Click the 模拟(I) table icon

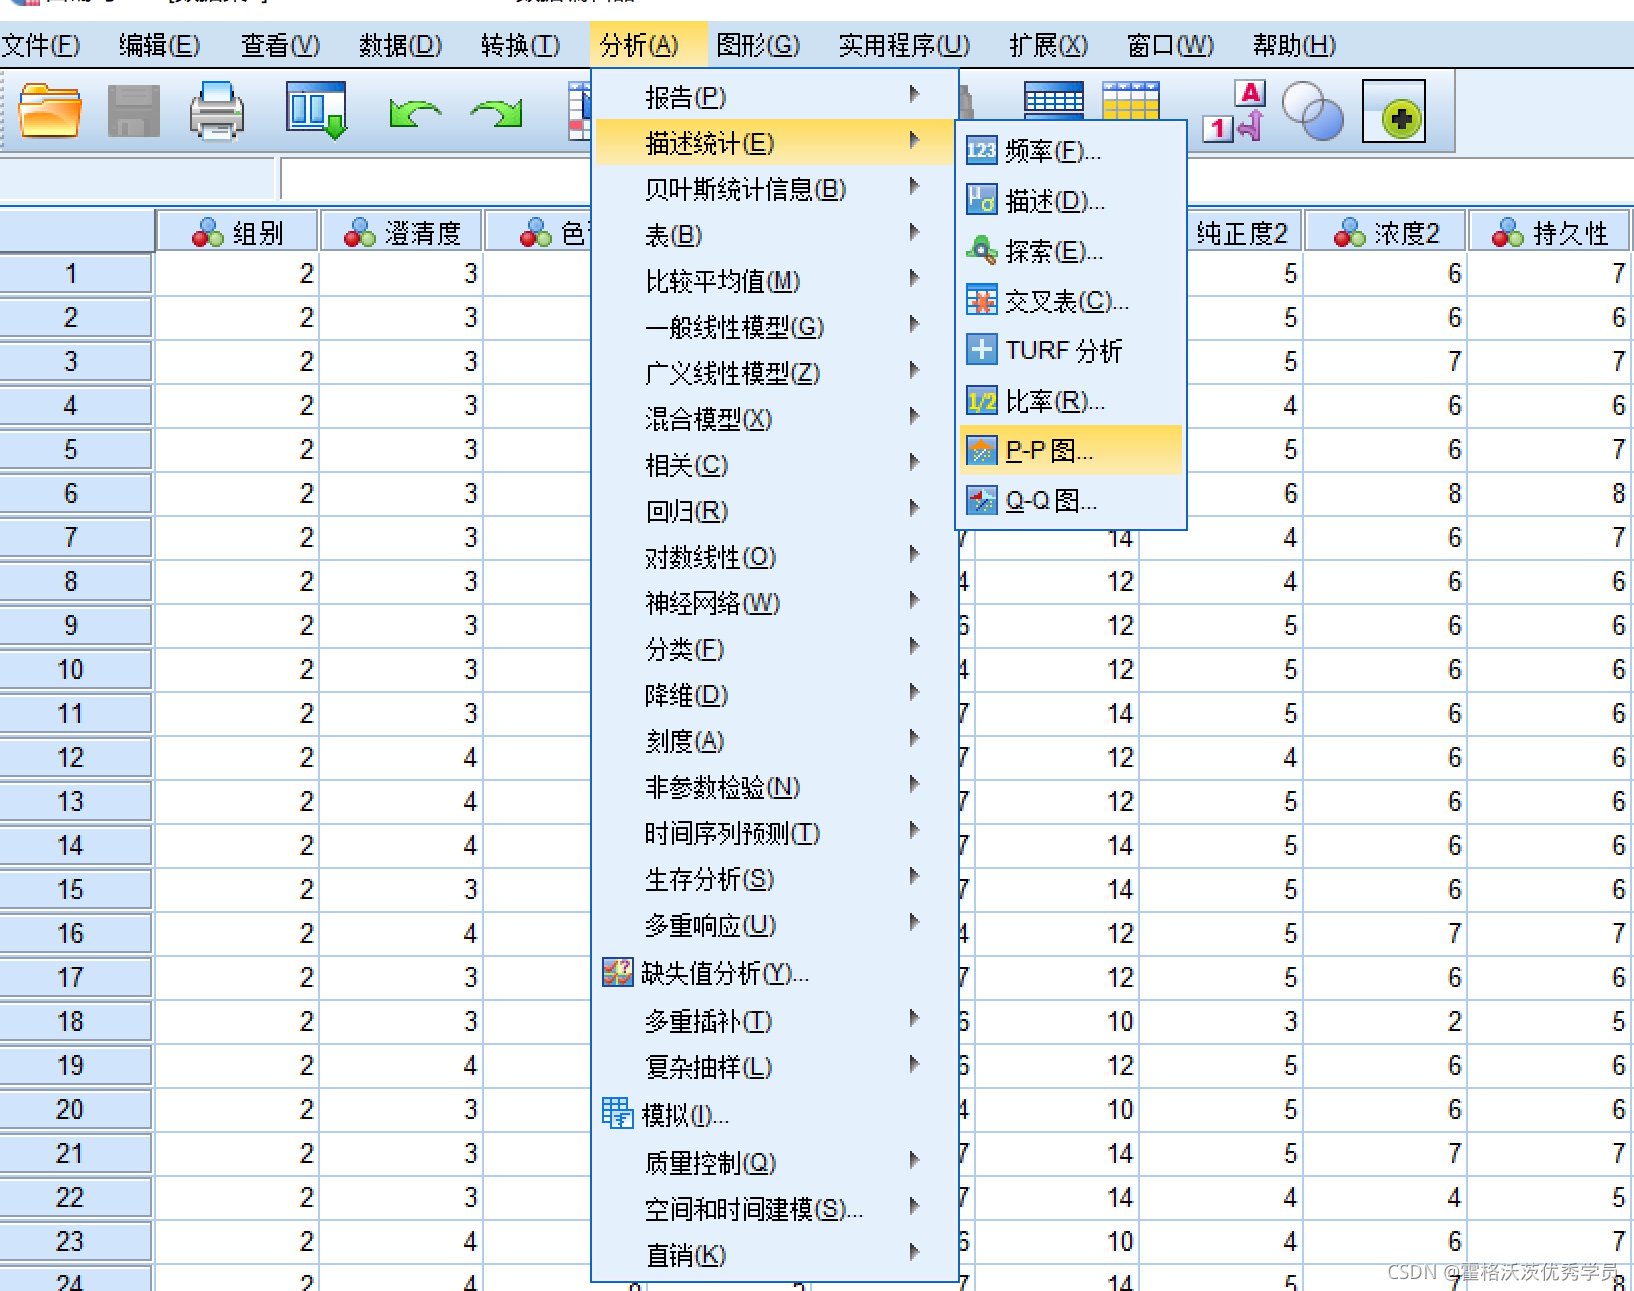(x=618, y=1113)
